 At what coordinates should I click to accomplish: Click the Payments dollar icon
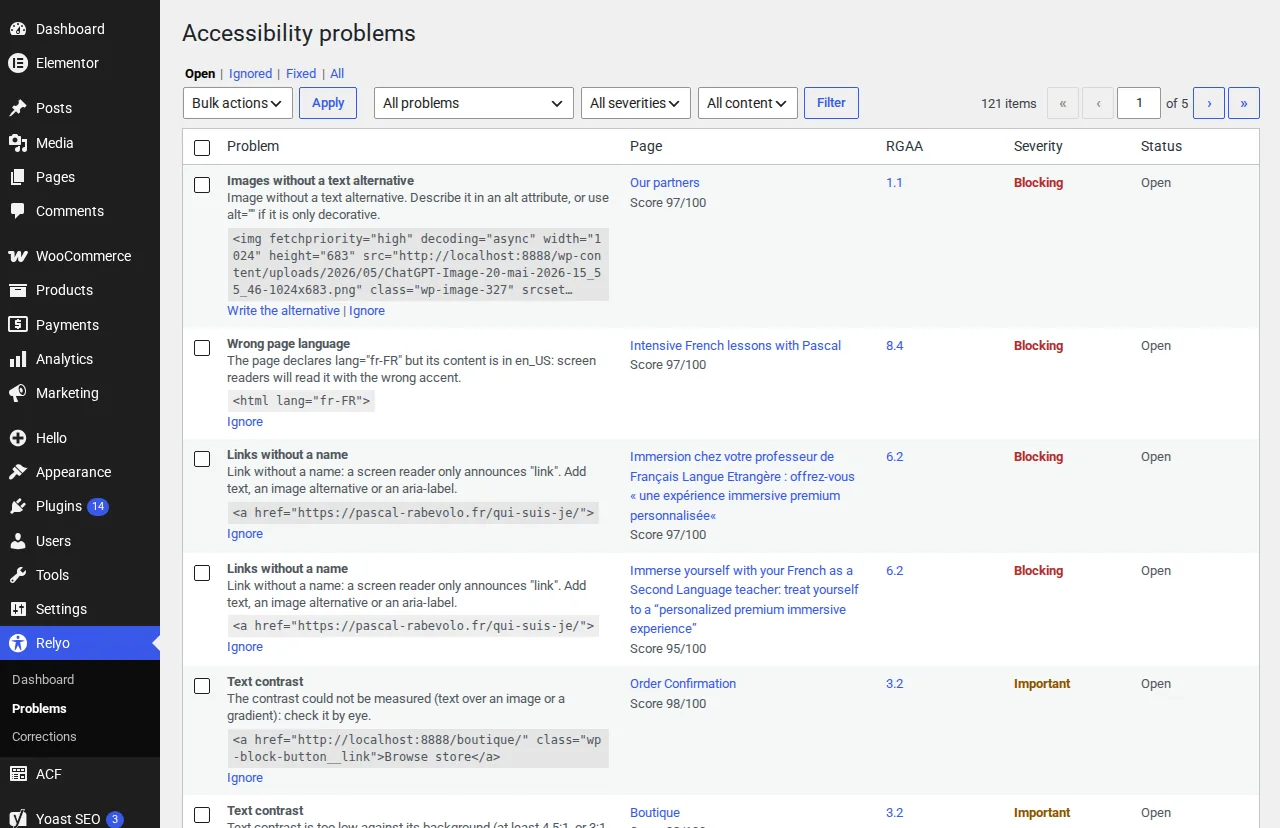[x=18, y=325]
